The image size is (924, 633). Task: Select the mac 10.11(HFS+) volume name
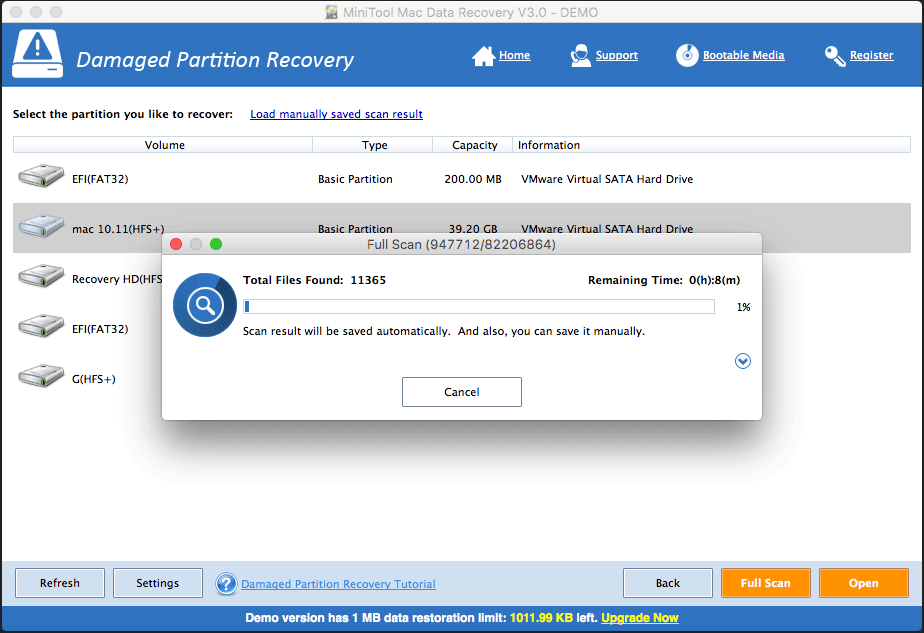coord(118,229)
